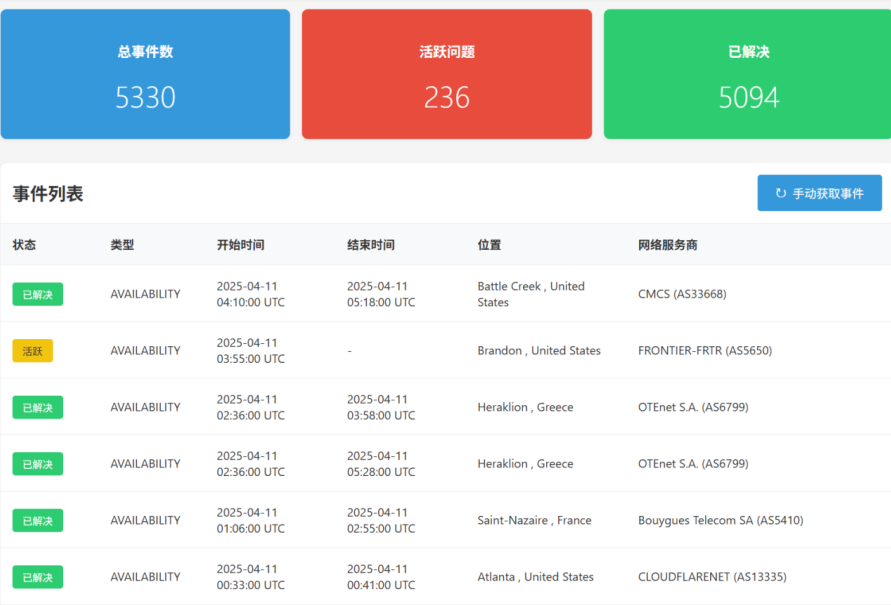Select the CLOUDFLARENET (AS13335) provider
Screen dimensions: 891x605
pyautogui.click(x=711, y=577)
